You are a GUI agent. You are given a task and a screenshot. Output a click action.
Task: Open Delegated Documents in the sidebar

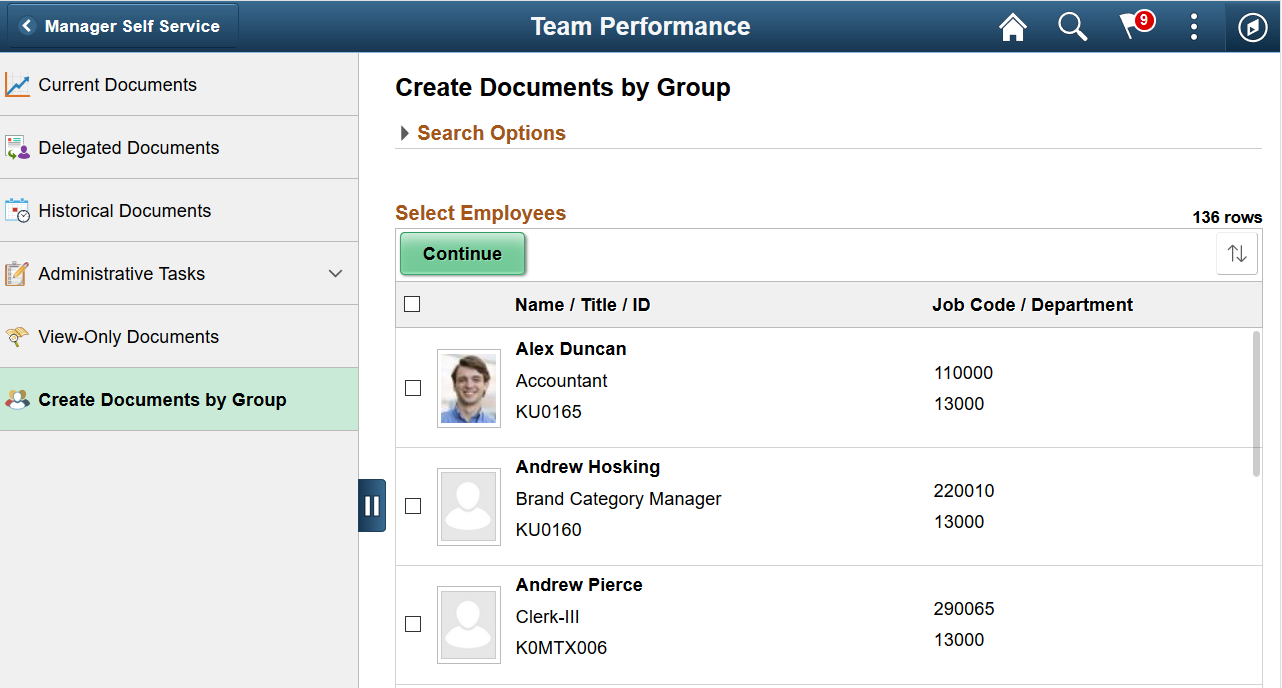179,148
